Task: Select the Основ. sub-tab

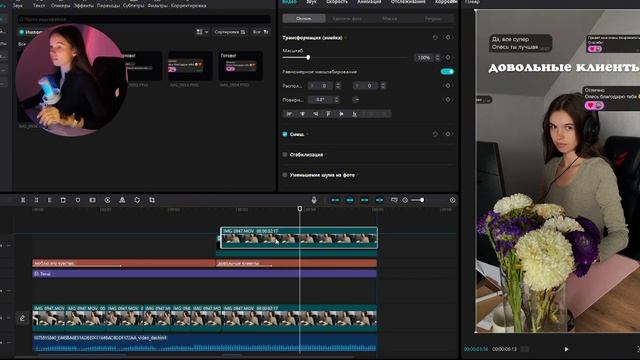Action: click(304, 18)
